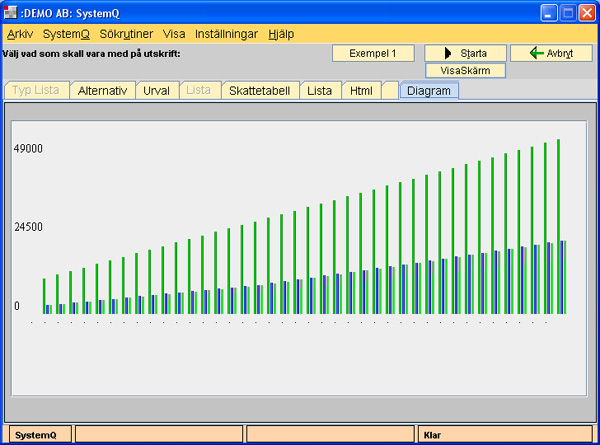Click the Typ Lista tab
This screenshot has width=600, height=445.
37,90
